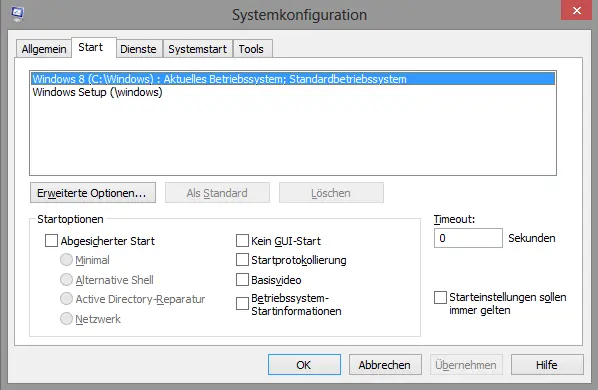Click the Systemkonfiguration title bar icon
Viewport: 598px width, 390px height.
(x=17, y=14)
